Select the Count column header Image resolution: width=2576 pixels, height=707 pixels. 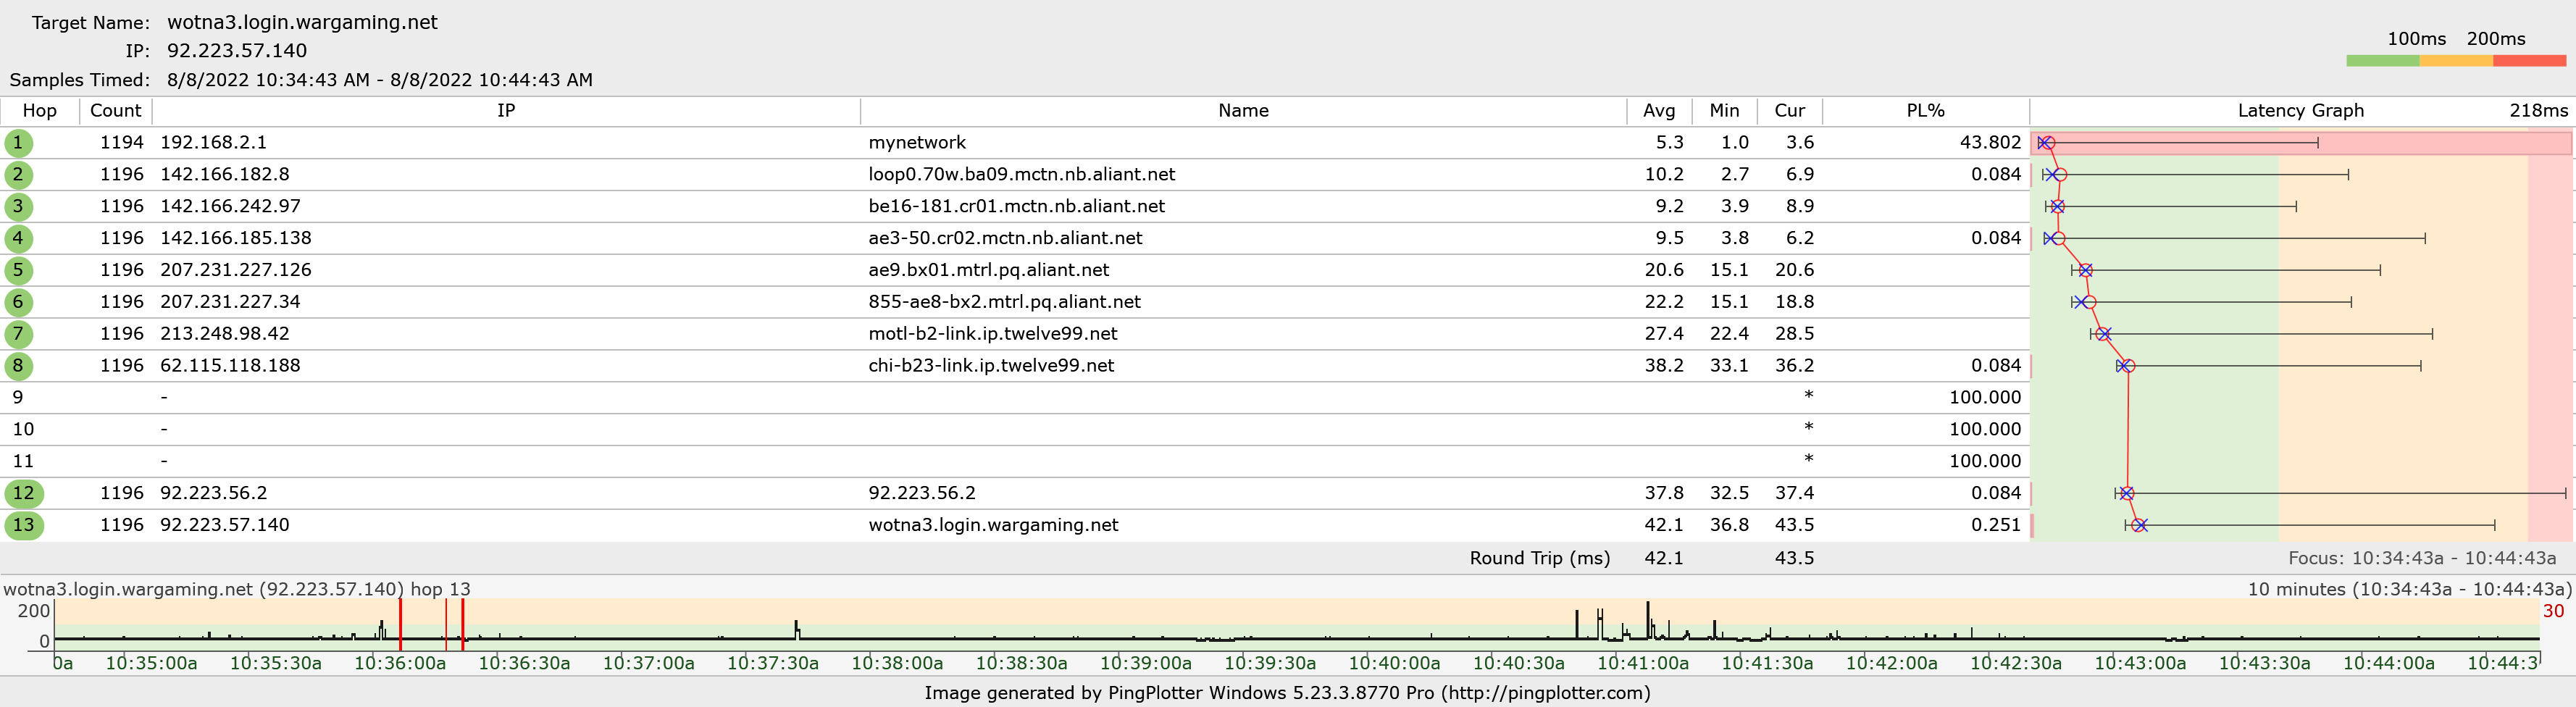coord(116,111)
